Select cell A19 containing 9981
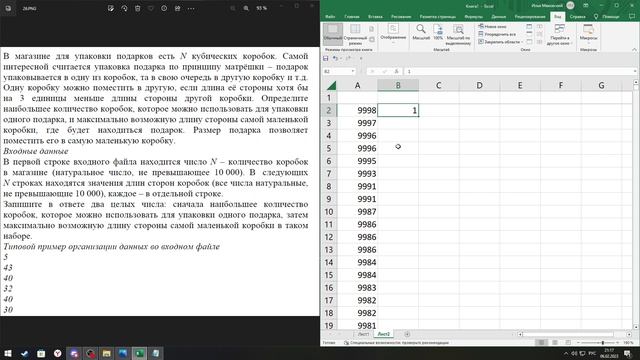640x360 pixels. click(357, 325)
